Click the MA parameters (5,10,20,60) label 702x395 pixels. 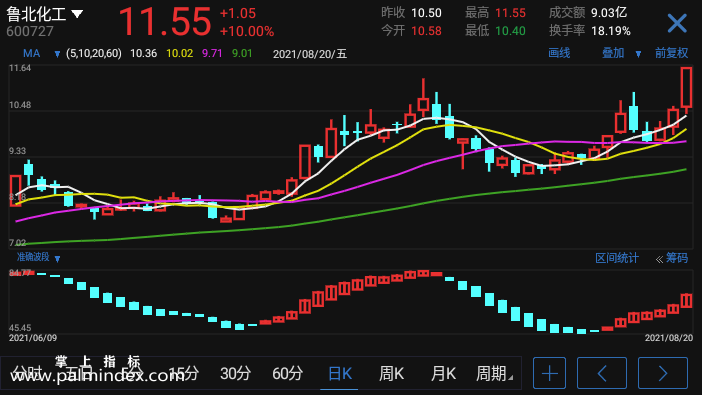tap(94, 54)
